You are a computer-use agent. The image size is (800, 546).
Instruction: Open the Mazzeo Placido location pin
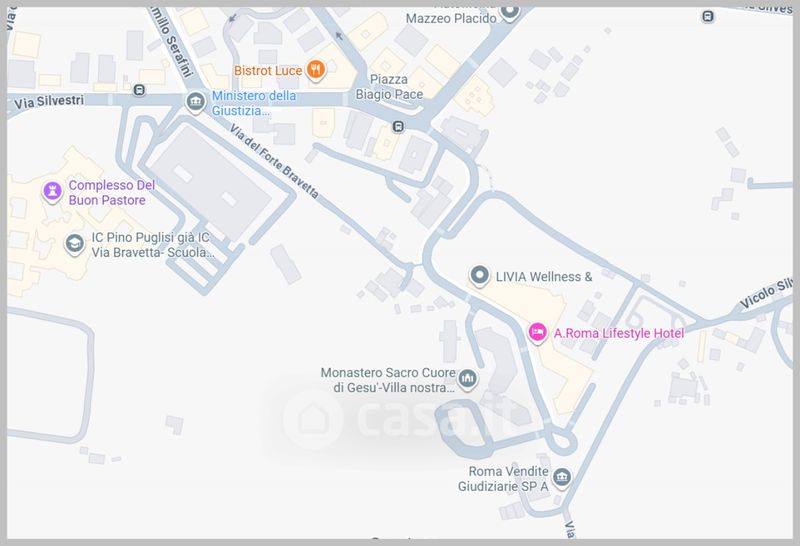click(509, 12)
